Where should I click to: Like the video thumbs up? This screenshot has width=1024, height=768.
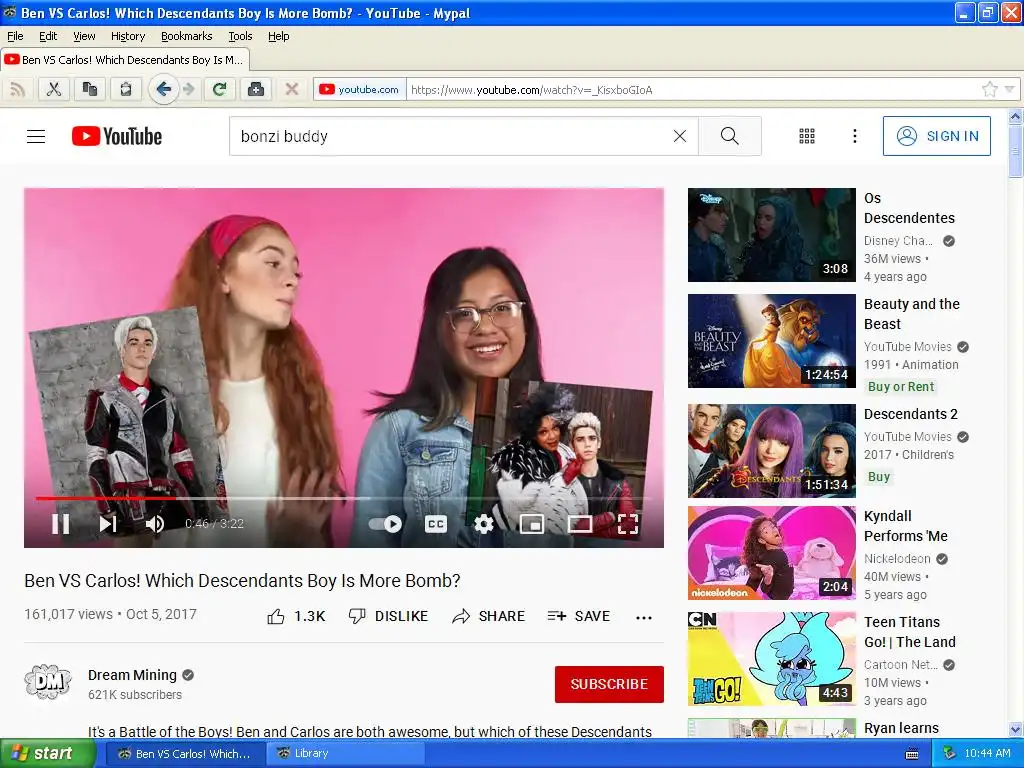296,616
